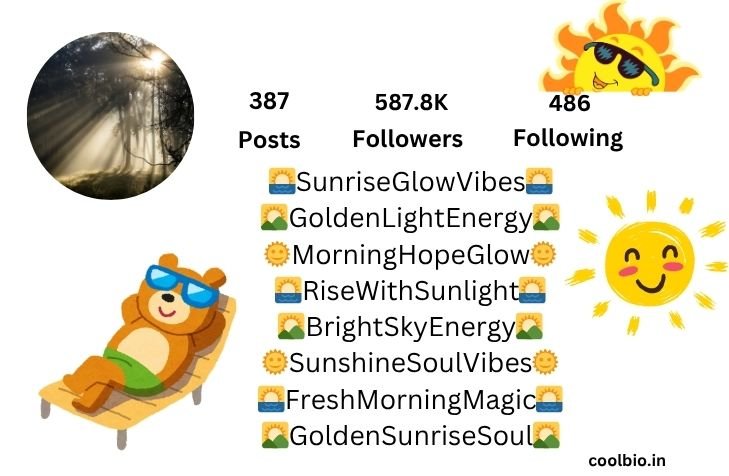Image resolution: width=729 pixels, height=476 pixels.
Task: Open the 387 Posts count
Action: 269,120
